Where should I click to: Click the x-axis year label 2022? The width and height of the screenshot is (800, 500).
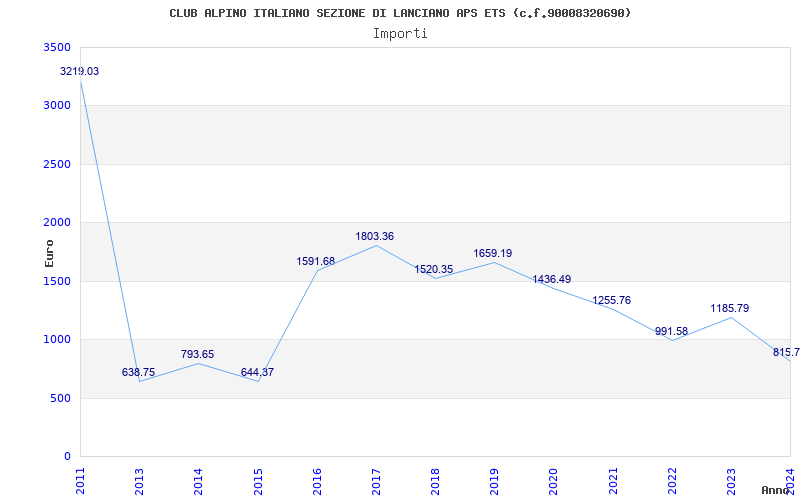672,482
